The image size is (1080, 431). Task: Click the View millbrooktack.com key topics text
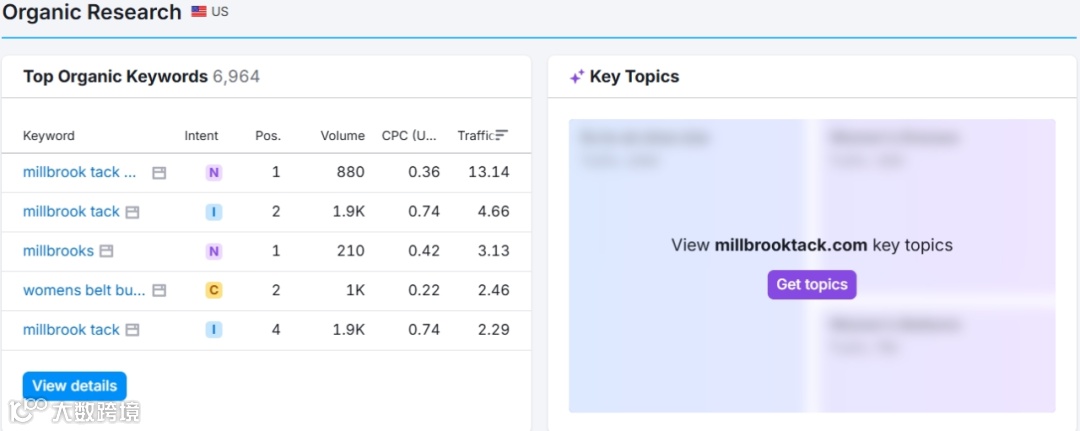(x=812, y=245)
